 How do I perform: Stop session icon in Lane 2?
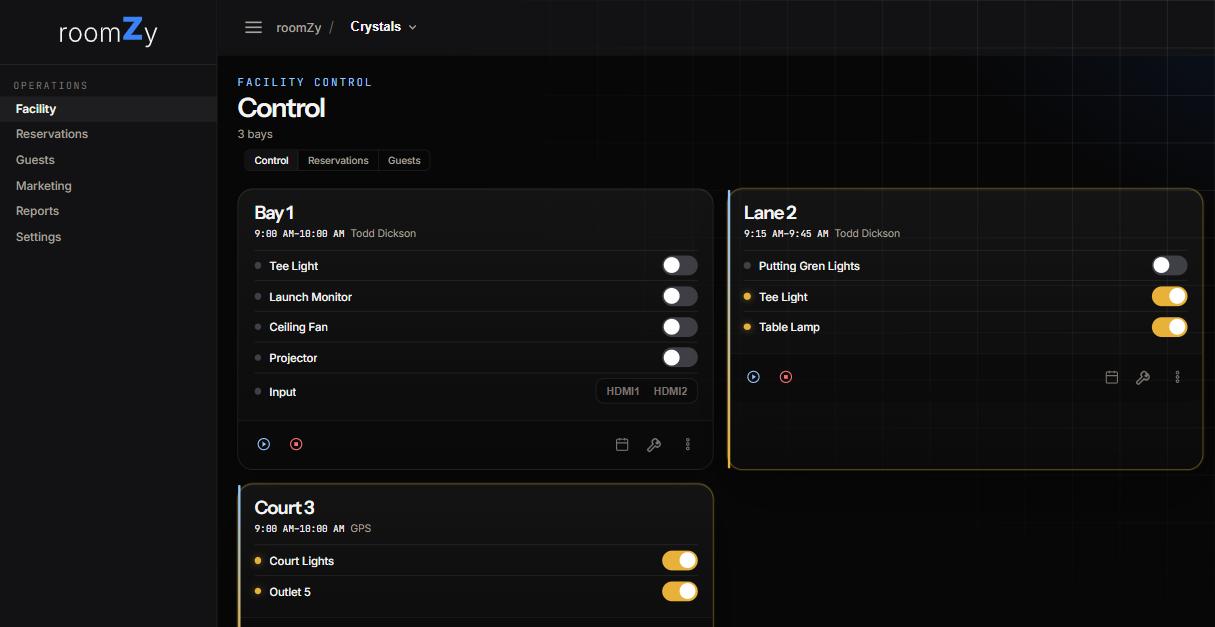(786, 377)
